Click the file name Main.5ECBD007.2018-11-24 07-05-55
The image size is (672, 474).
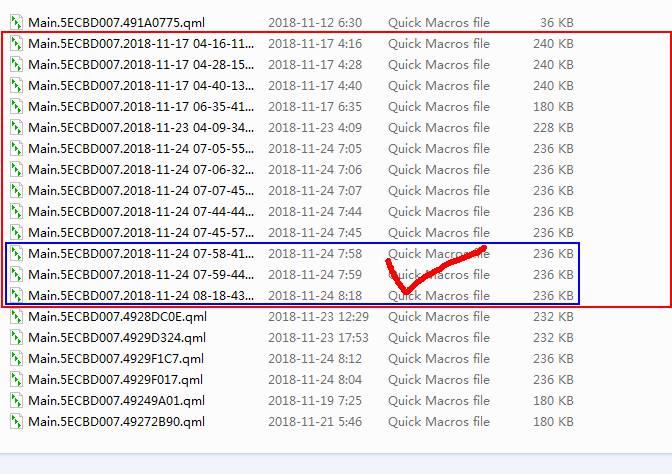pos(140,148)
